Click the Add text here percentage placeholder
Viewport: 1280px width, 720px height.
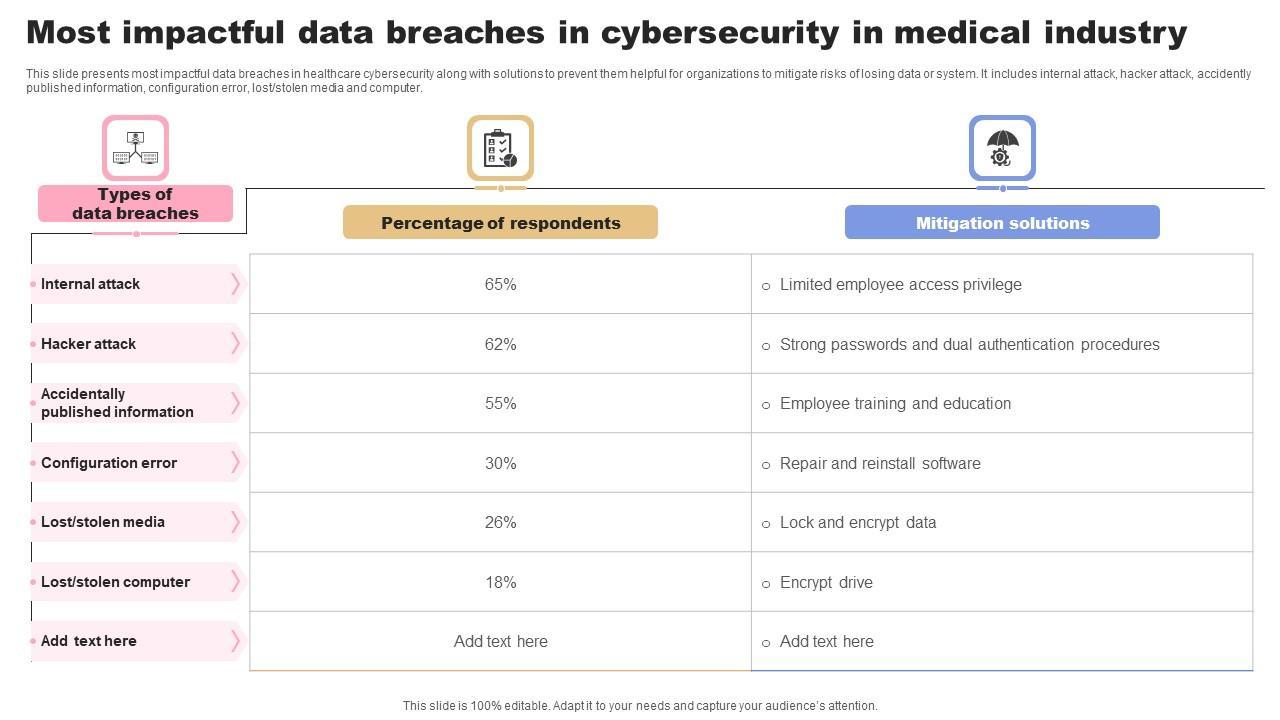(x=500, y=642)
